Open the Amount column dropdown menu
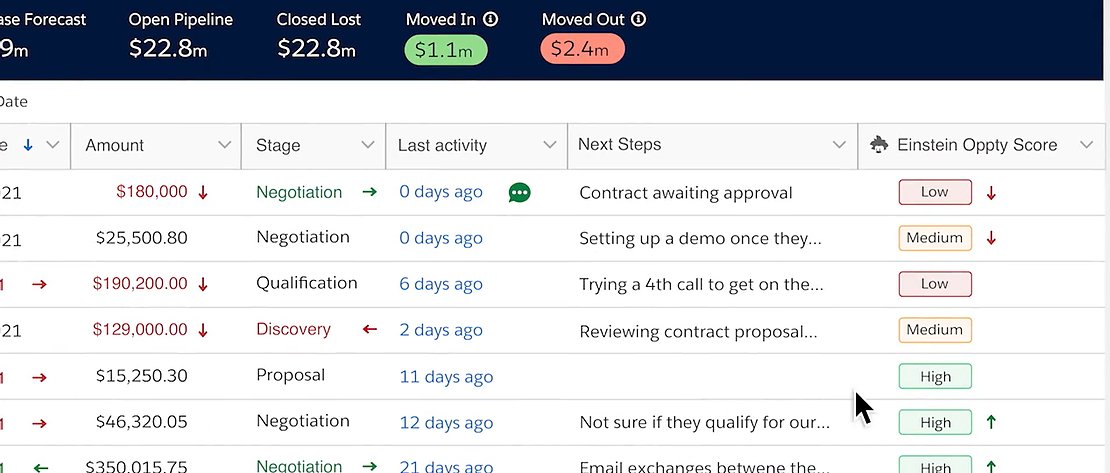The height and width of the screenshot is (473, 1110). [225, 146]
